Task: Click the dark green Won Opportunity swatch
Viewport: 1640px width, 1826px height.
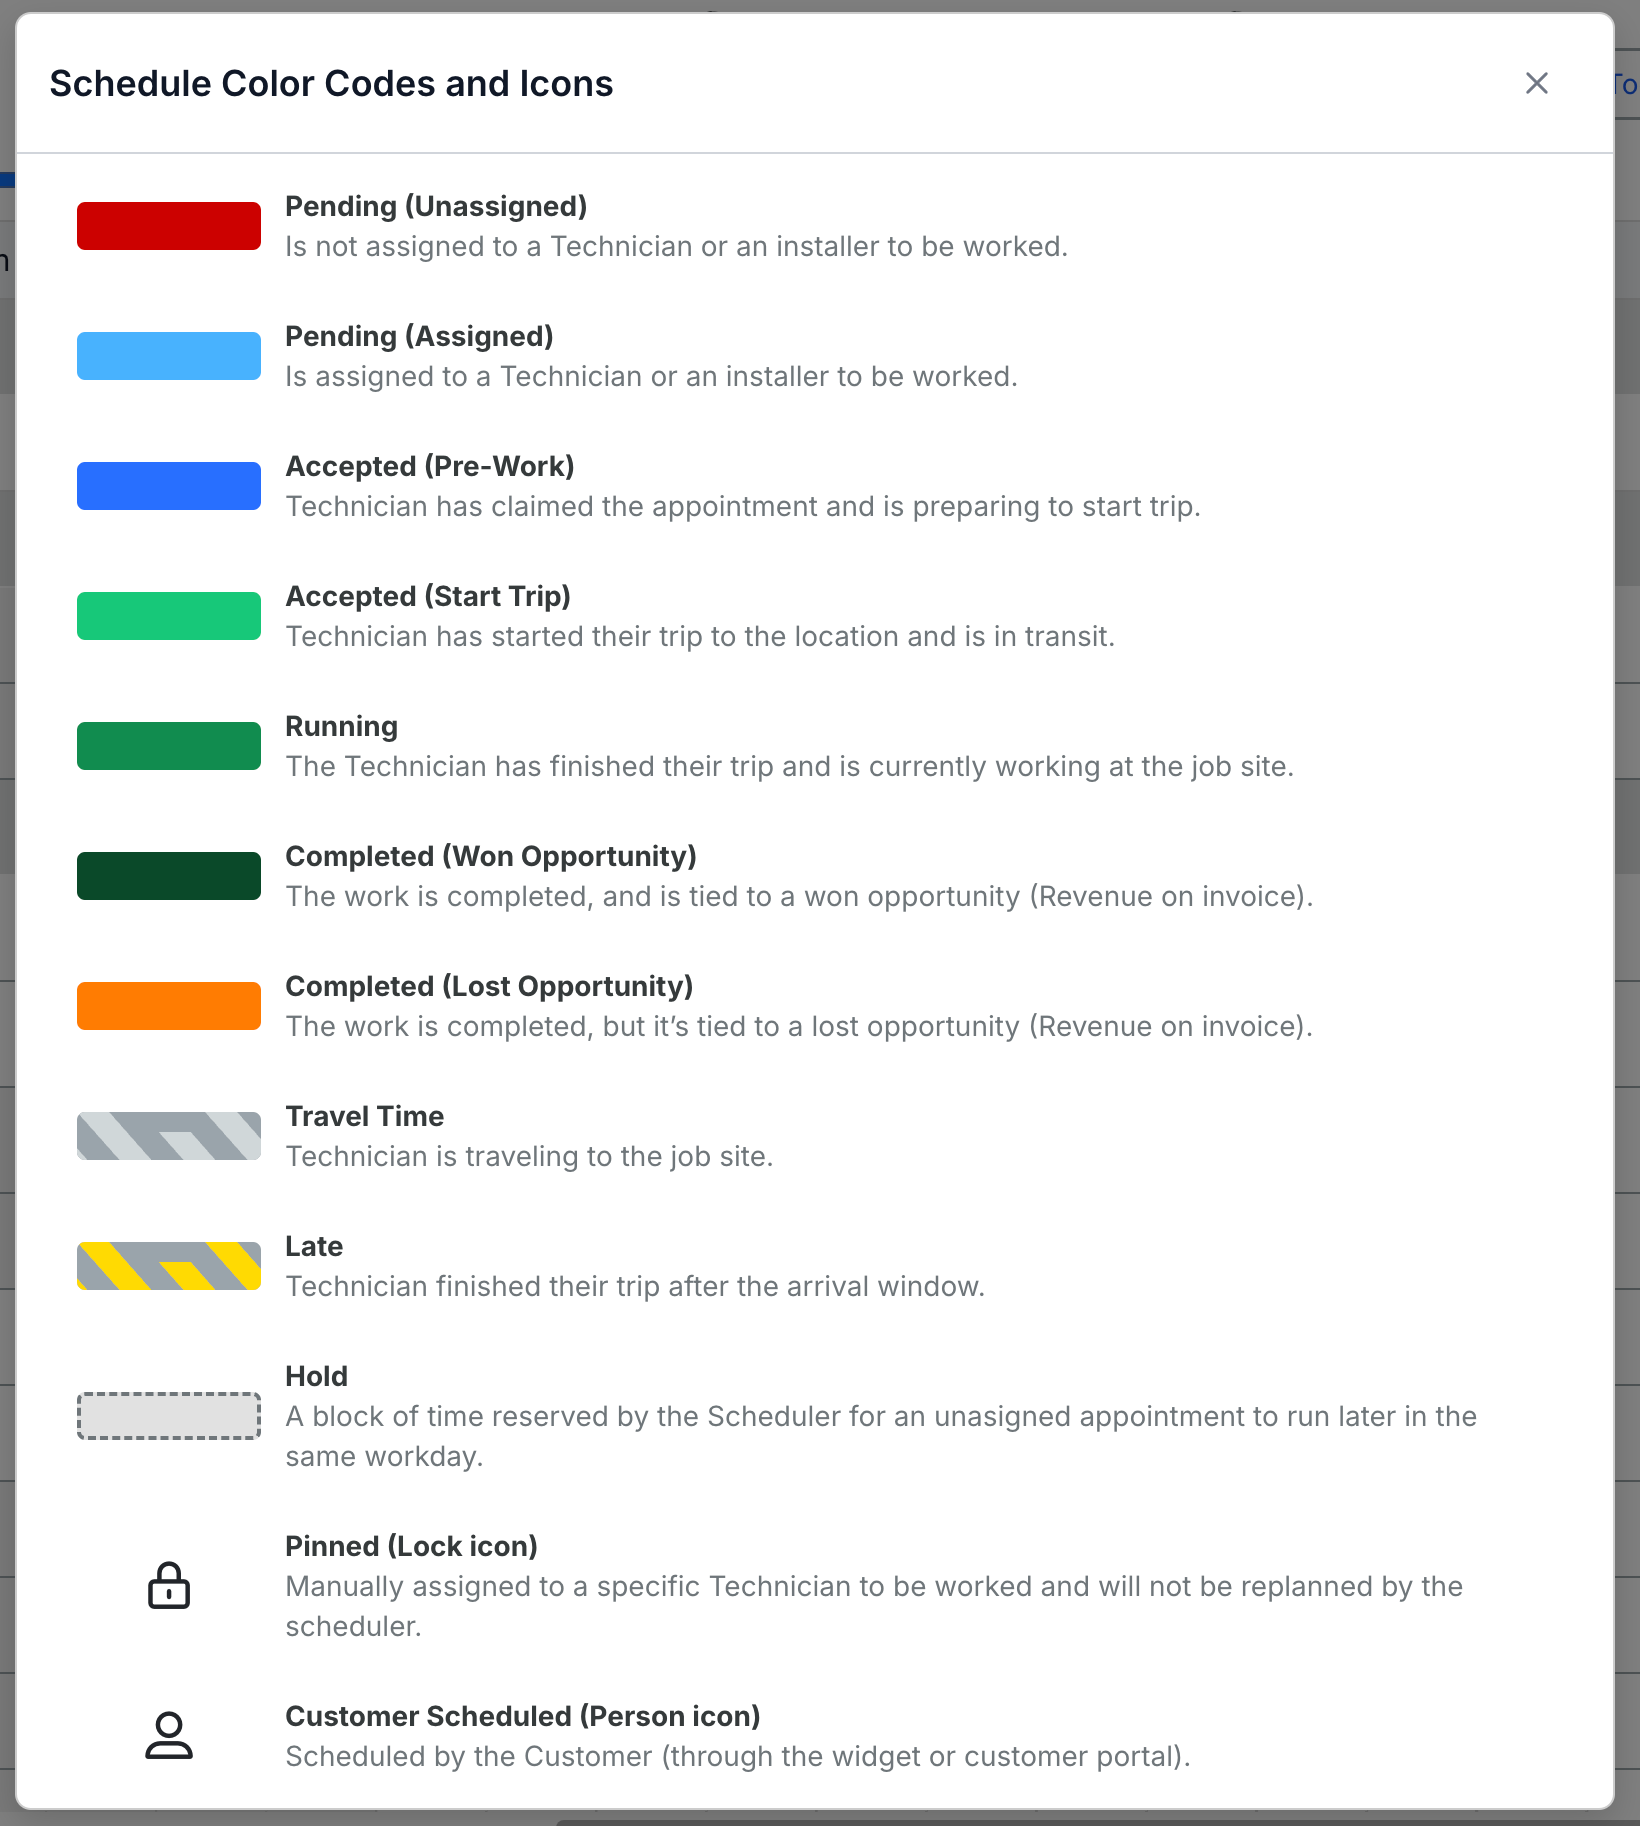Action: (x=169, y=876)
